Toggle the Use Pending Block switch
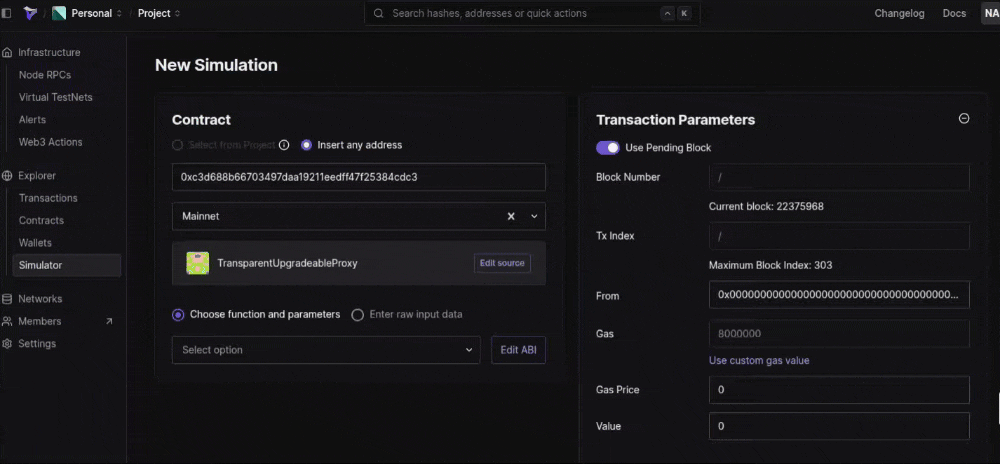Viewport: 1000px width, 464px height. tap(607, 148)
